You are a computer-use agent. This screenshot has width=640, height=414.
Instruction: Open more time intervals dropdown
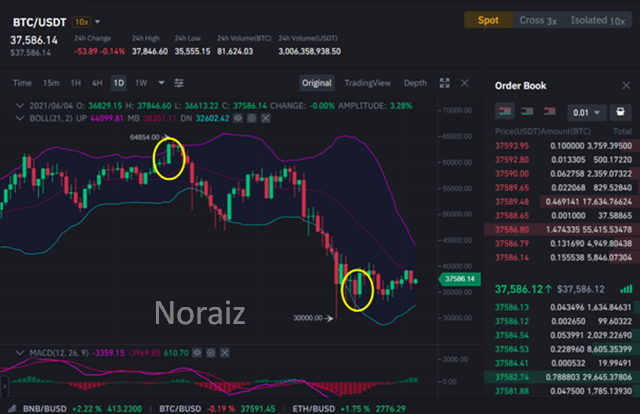coord(161,83)
